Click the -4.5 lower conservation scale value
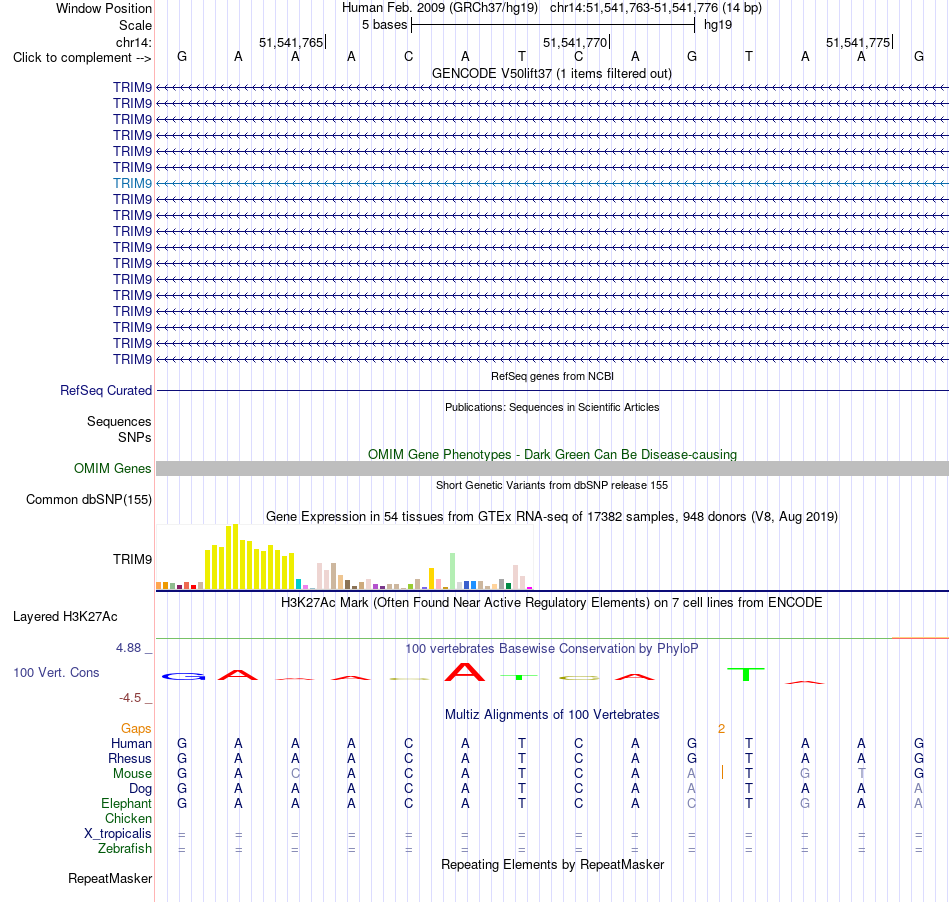 pyautogui.click(x=130, y=698)
